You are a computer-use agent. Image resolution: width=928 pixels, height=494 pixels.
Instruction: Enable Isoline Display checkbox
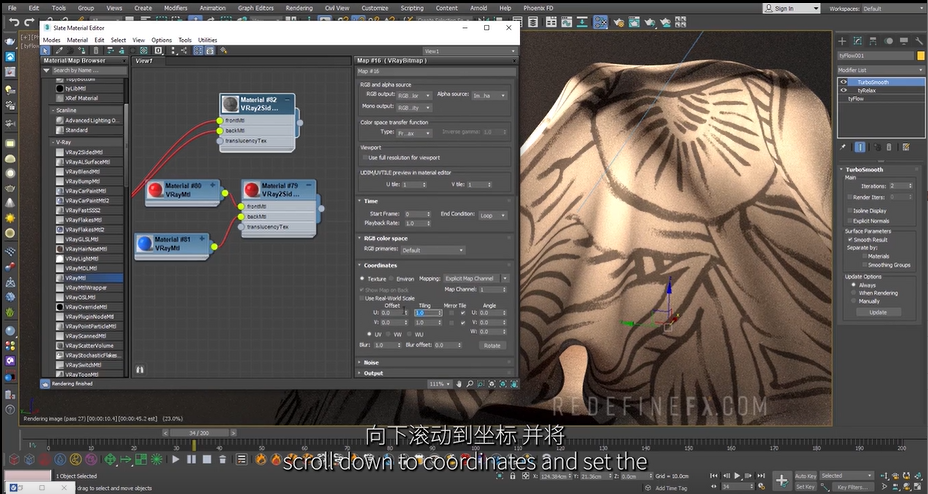[x=850, y=211]
